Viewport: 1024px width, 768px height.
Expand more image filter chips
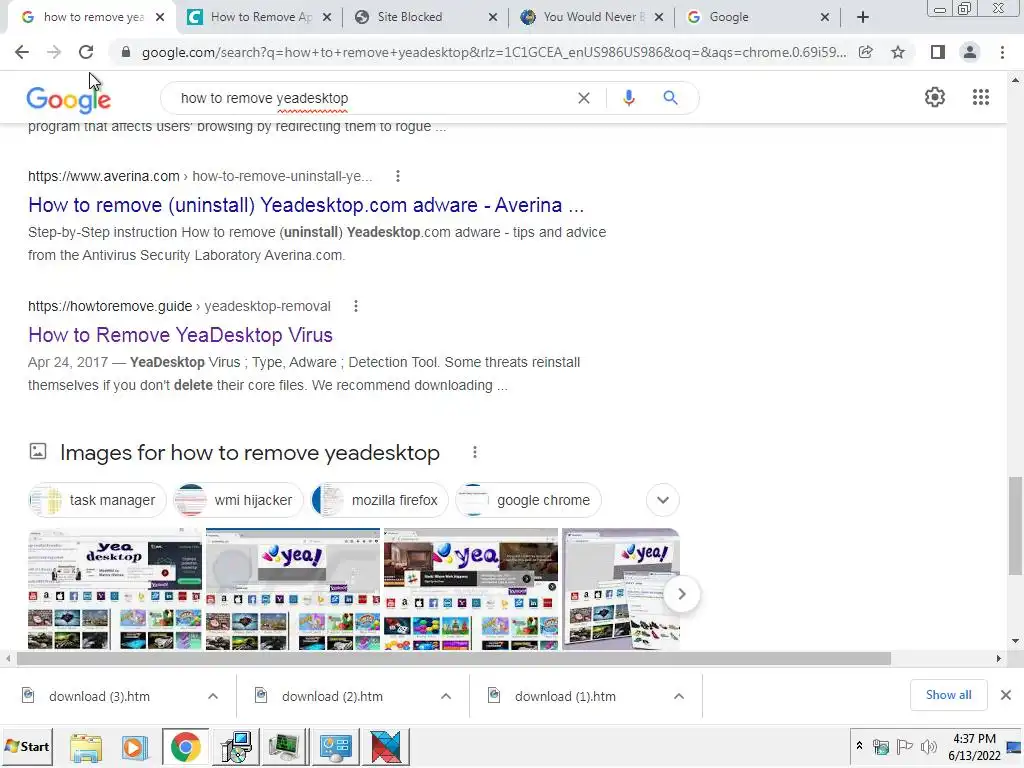pyautogui.click(x=663, y=500)
